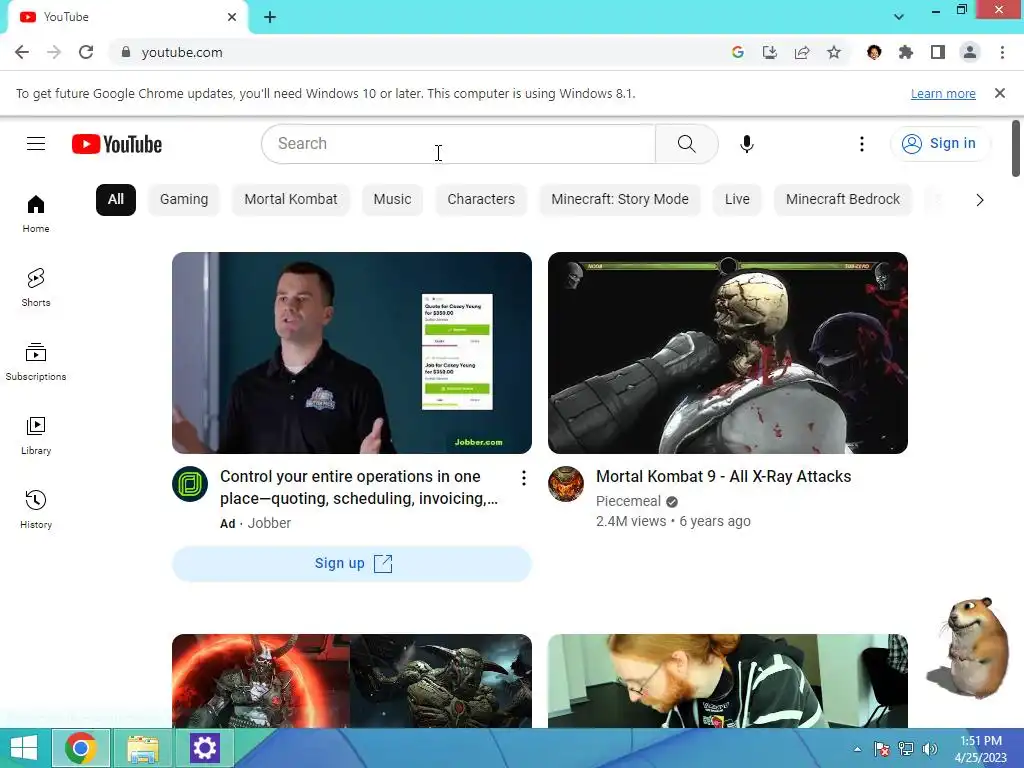Click the youtube.com address bar
This screenshot has width=1024, height=768.
point(418,52)
